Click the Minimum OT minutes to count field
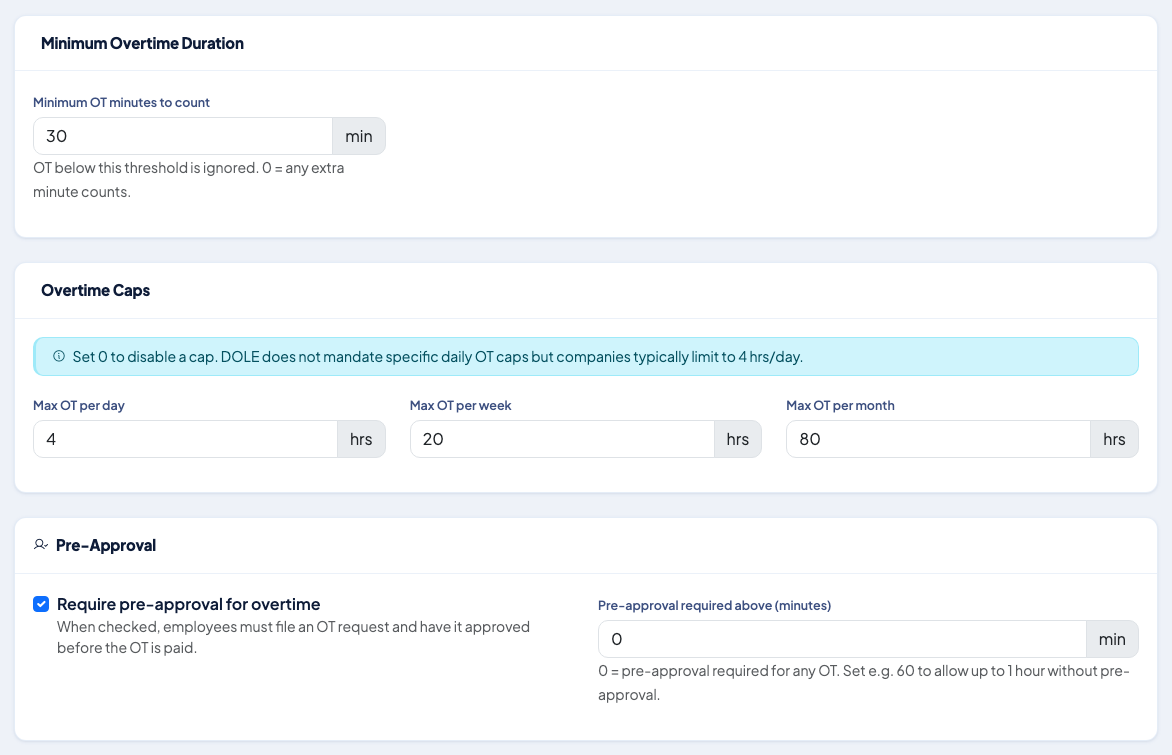This screenshot has width=1172, height=755. 183,136
